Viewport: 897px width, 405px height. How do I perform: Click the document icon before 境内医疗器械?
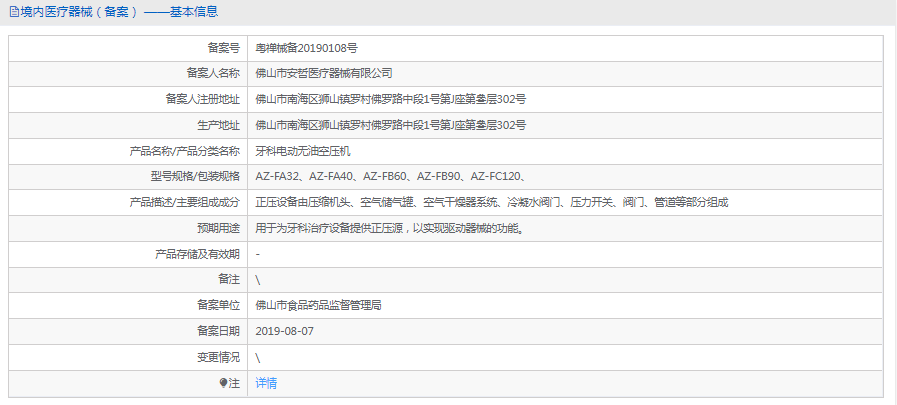pos(14,11)
